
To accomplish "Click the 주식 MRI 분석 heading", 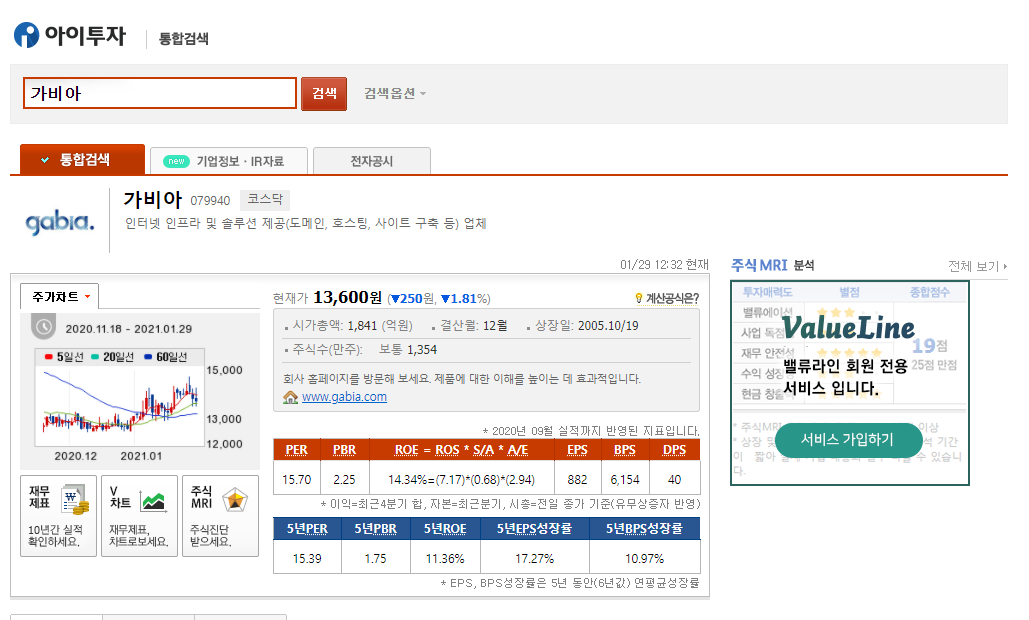I will pos(772,265).
